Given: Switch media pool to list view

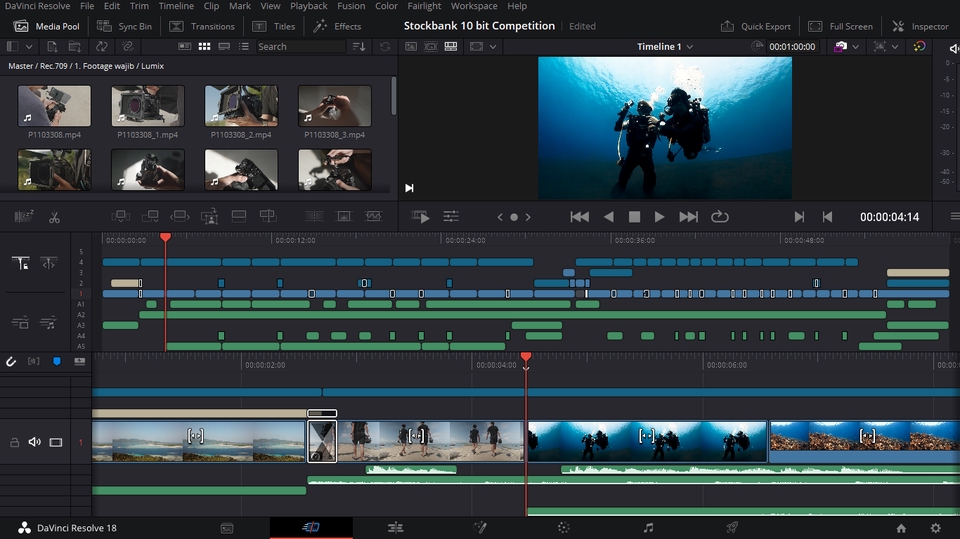Looking at the screenshot, I should point(244,47).
